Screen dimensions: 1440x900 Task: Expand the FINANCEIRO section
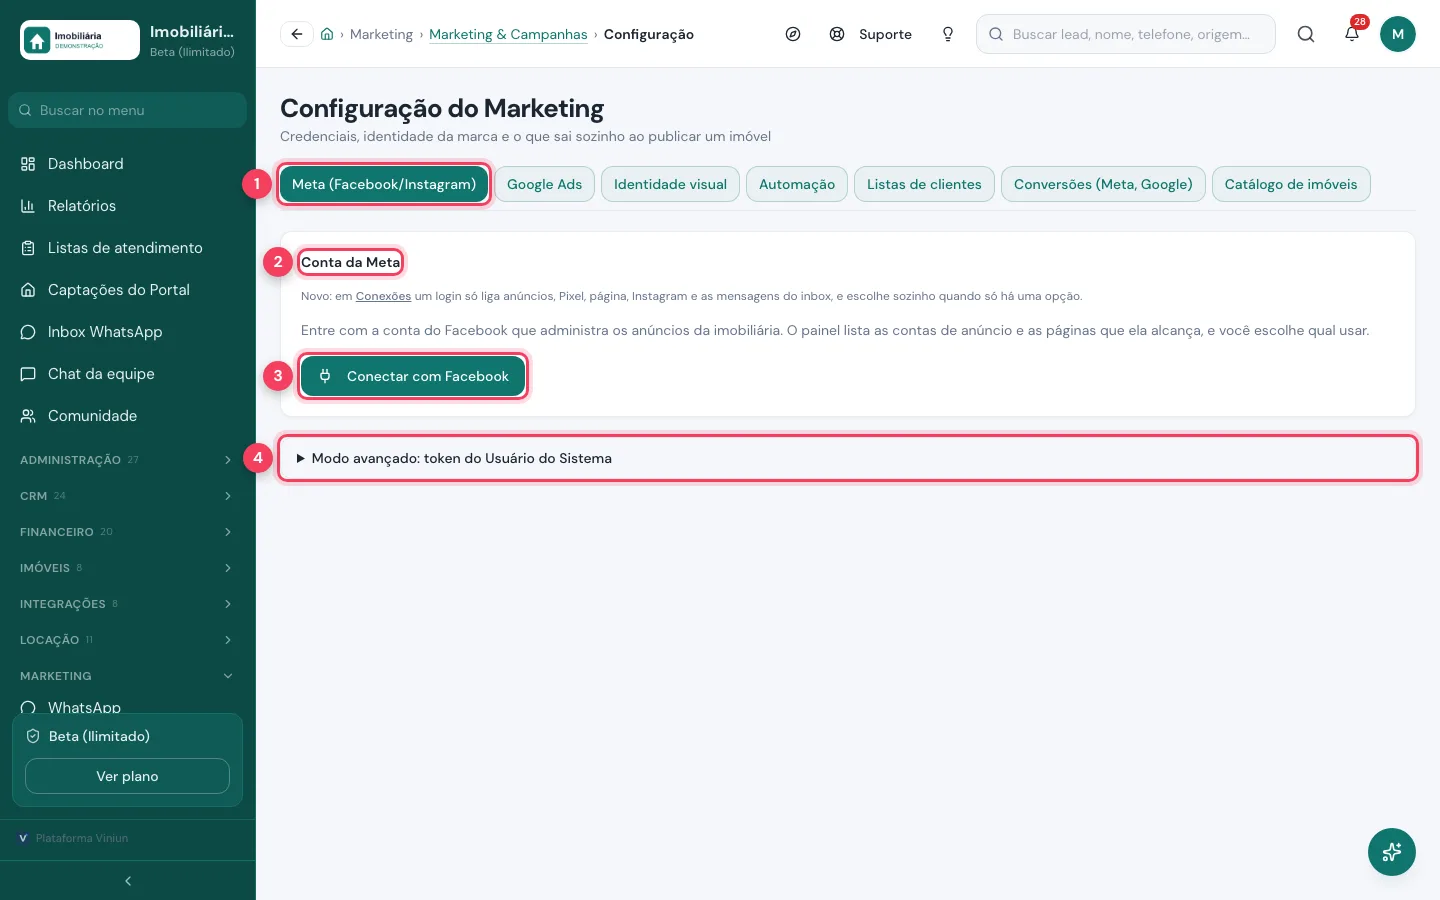click(128, 532)
